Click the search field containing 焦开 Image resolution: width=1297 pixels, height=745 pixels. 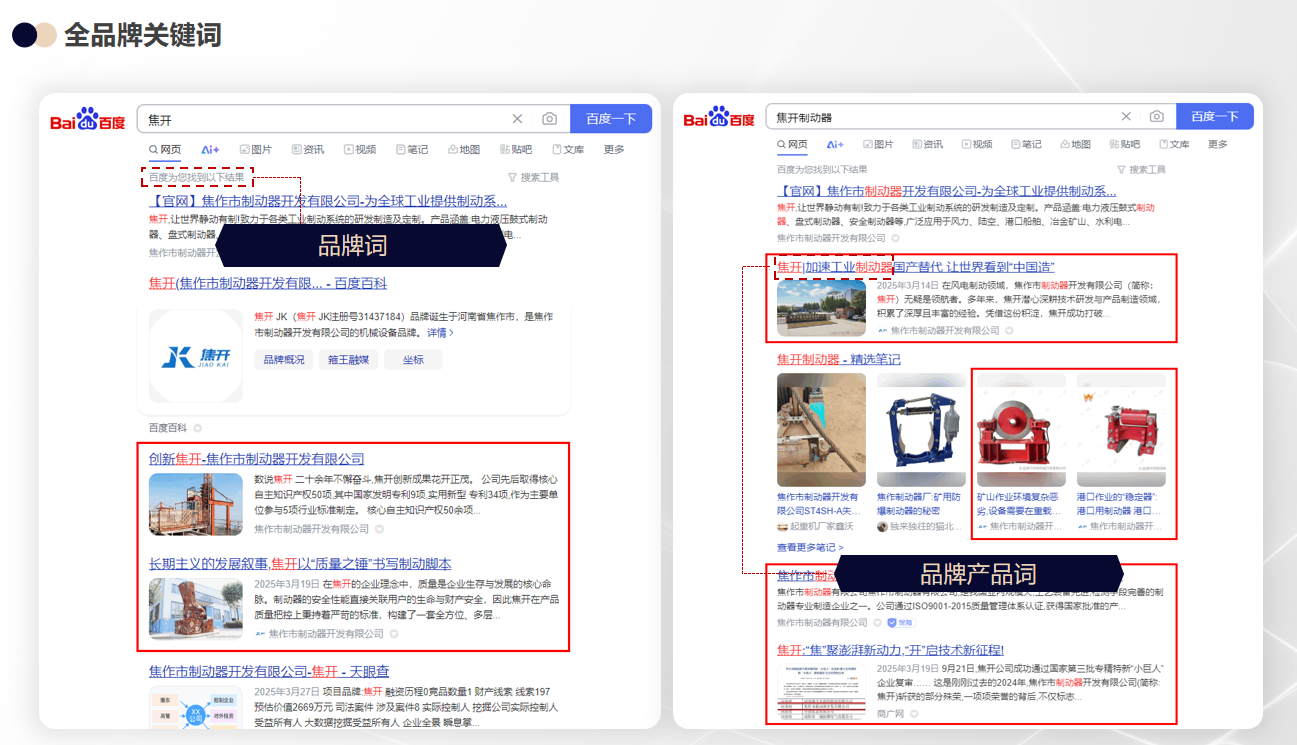[353, 119]
